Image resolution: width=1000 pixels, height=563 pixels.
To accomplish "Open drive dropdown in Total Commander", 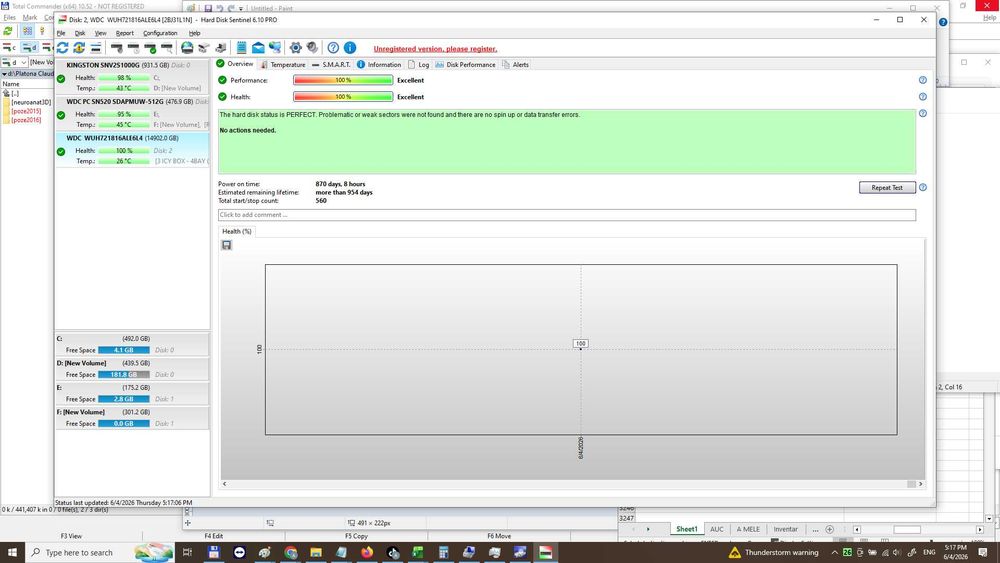I will (x=14, y=62).
